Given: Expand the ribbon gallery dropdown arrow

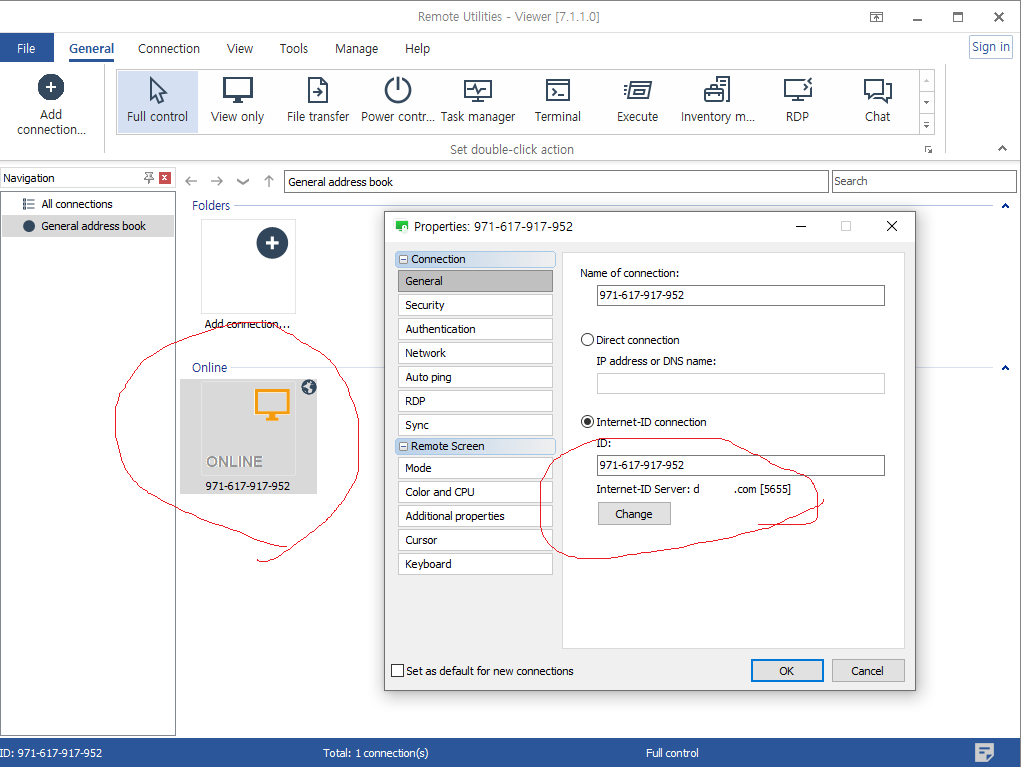Looking at the screenshot, I should 927,125.
